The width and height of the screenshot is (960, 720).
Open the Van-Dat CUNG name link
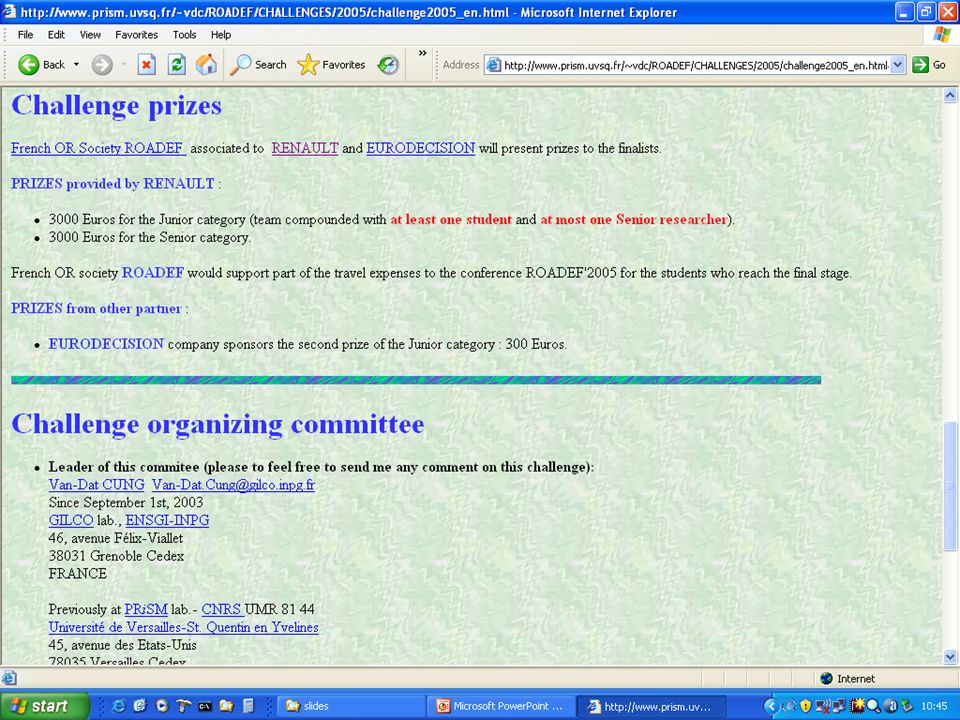97,484
